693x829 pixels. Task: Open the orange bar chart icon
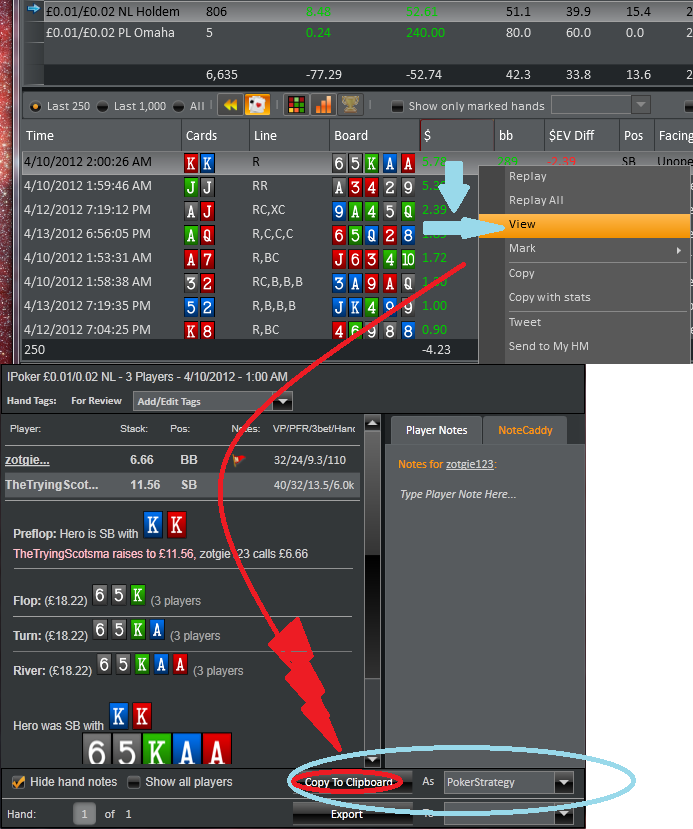323,105
